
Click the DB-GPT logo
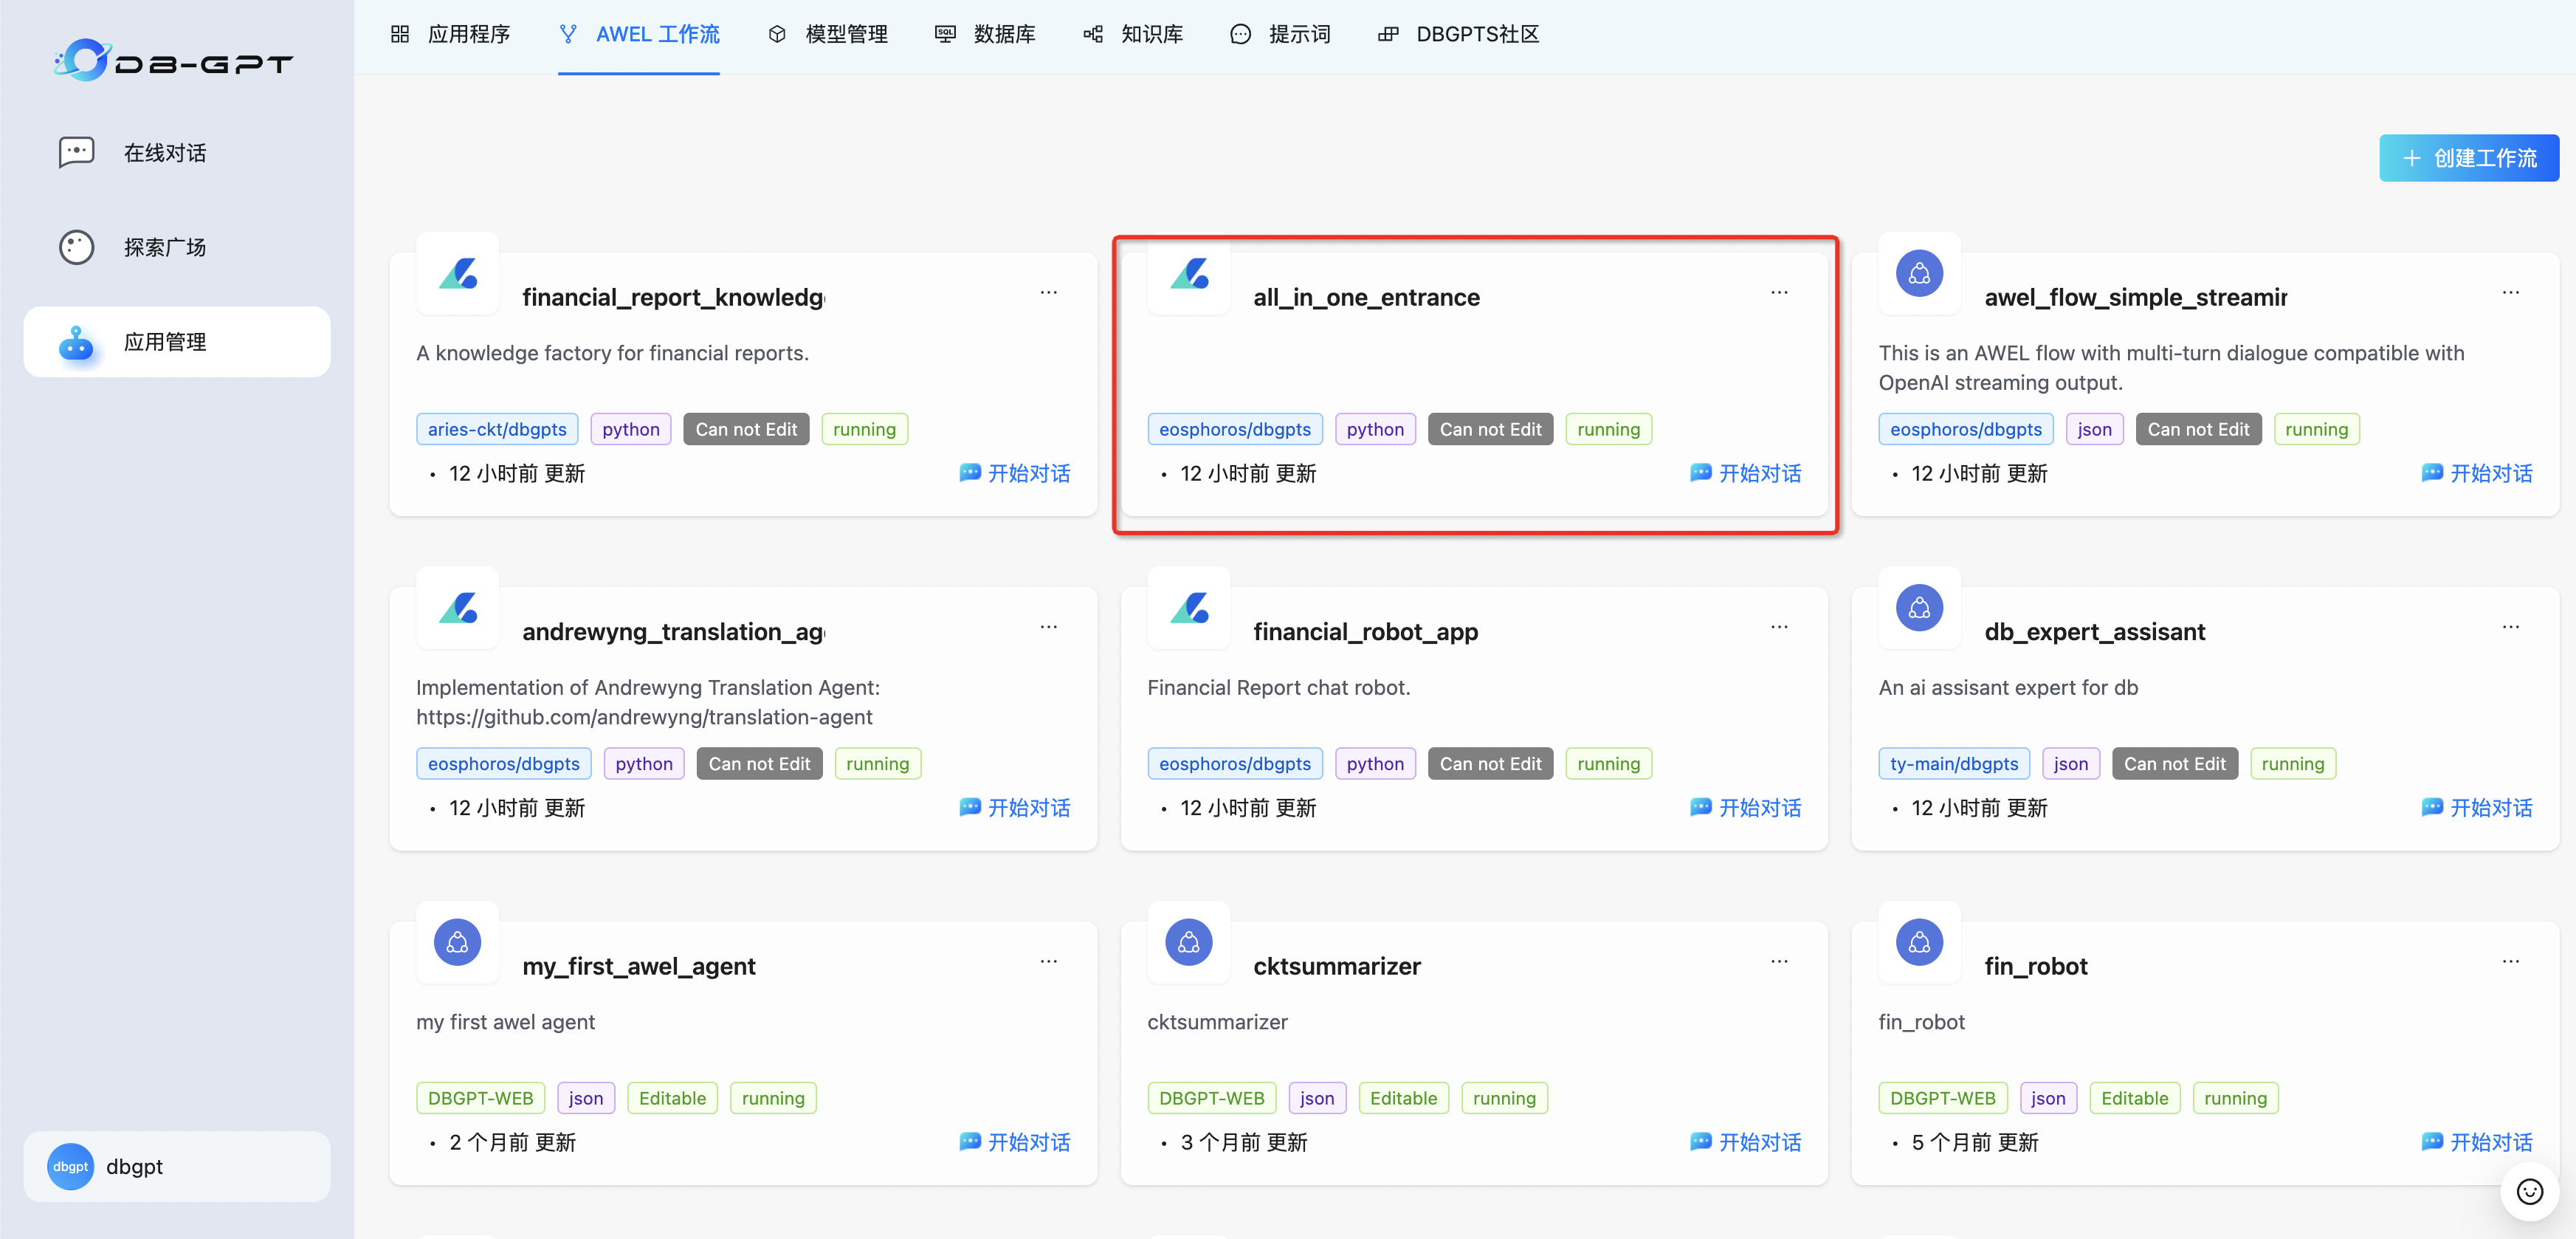point(173,62)
